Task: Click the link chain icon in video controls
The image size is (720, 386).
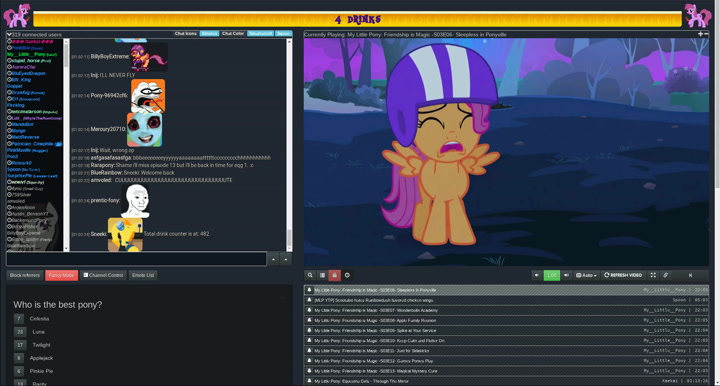Action: (665, 275)
